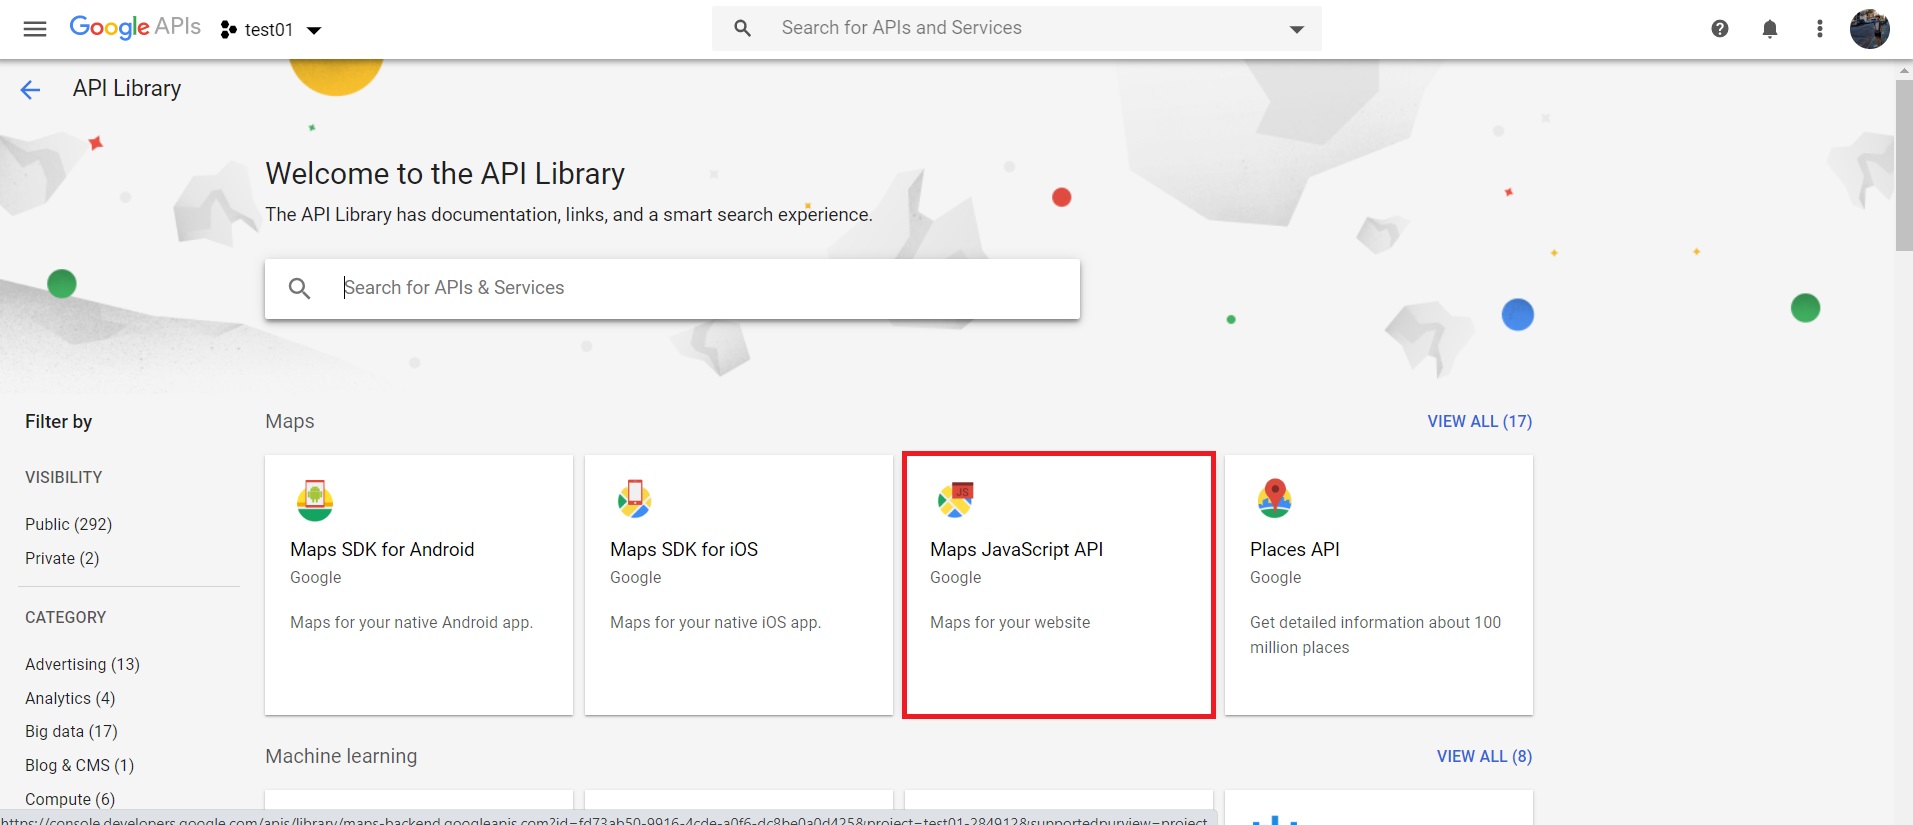Open the help question mark icon
The width and height of the screenshot is (1913, 825).
(x=1719, y=29)
